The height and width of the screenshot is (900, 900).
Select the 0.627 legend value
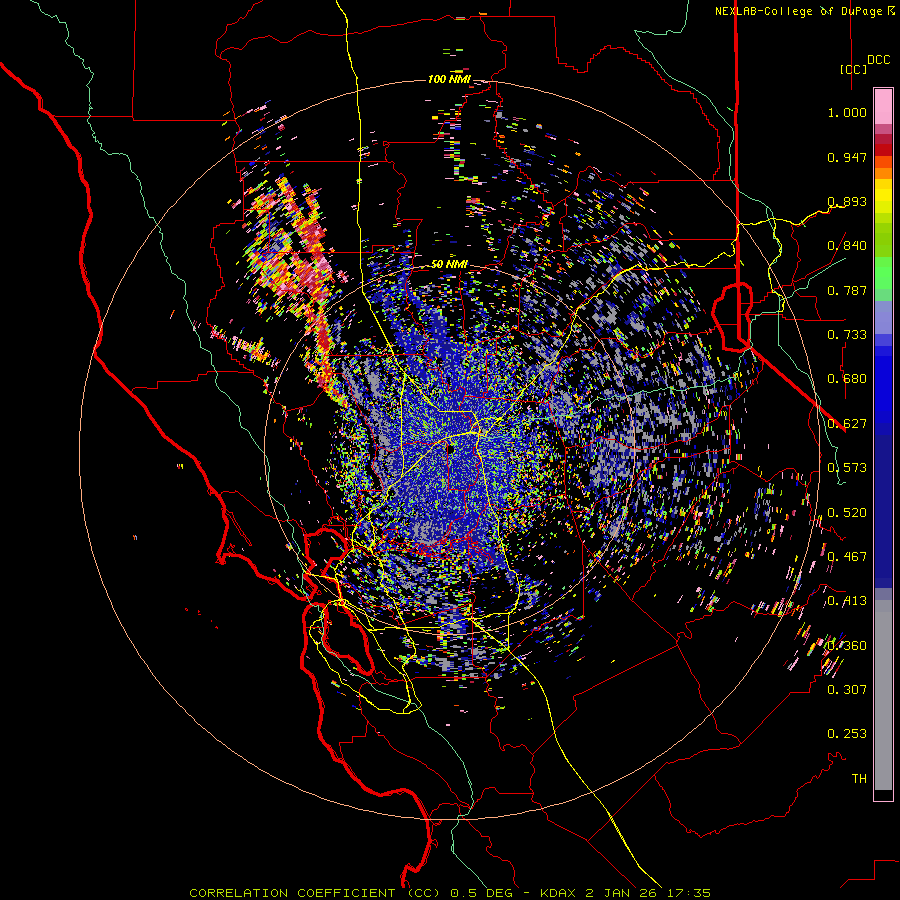pos(847,424)
